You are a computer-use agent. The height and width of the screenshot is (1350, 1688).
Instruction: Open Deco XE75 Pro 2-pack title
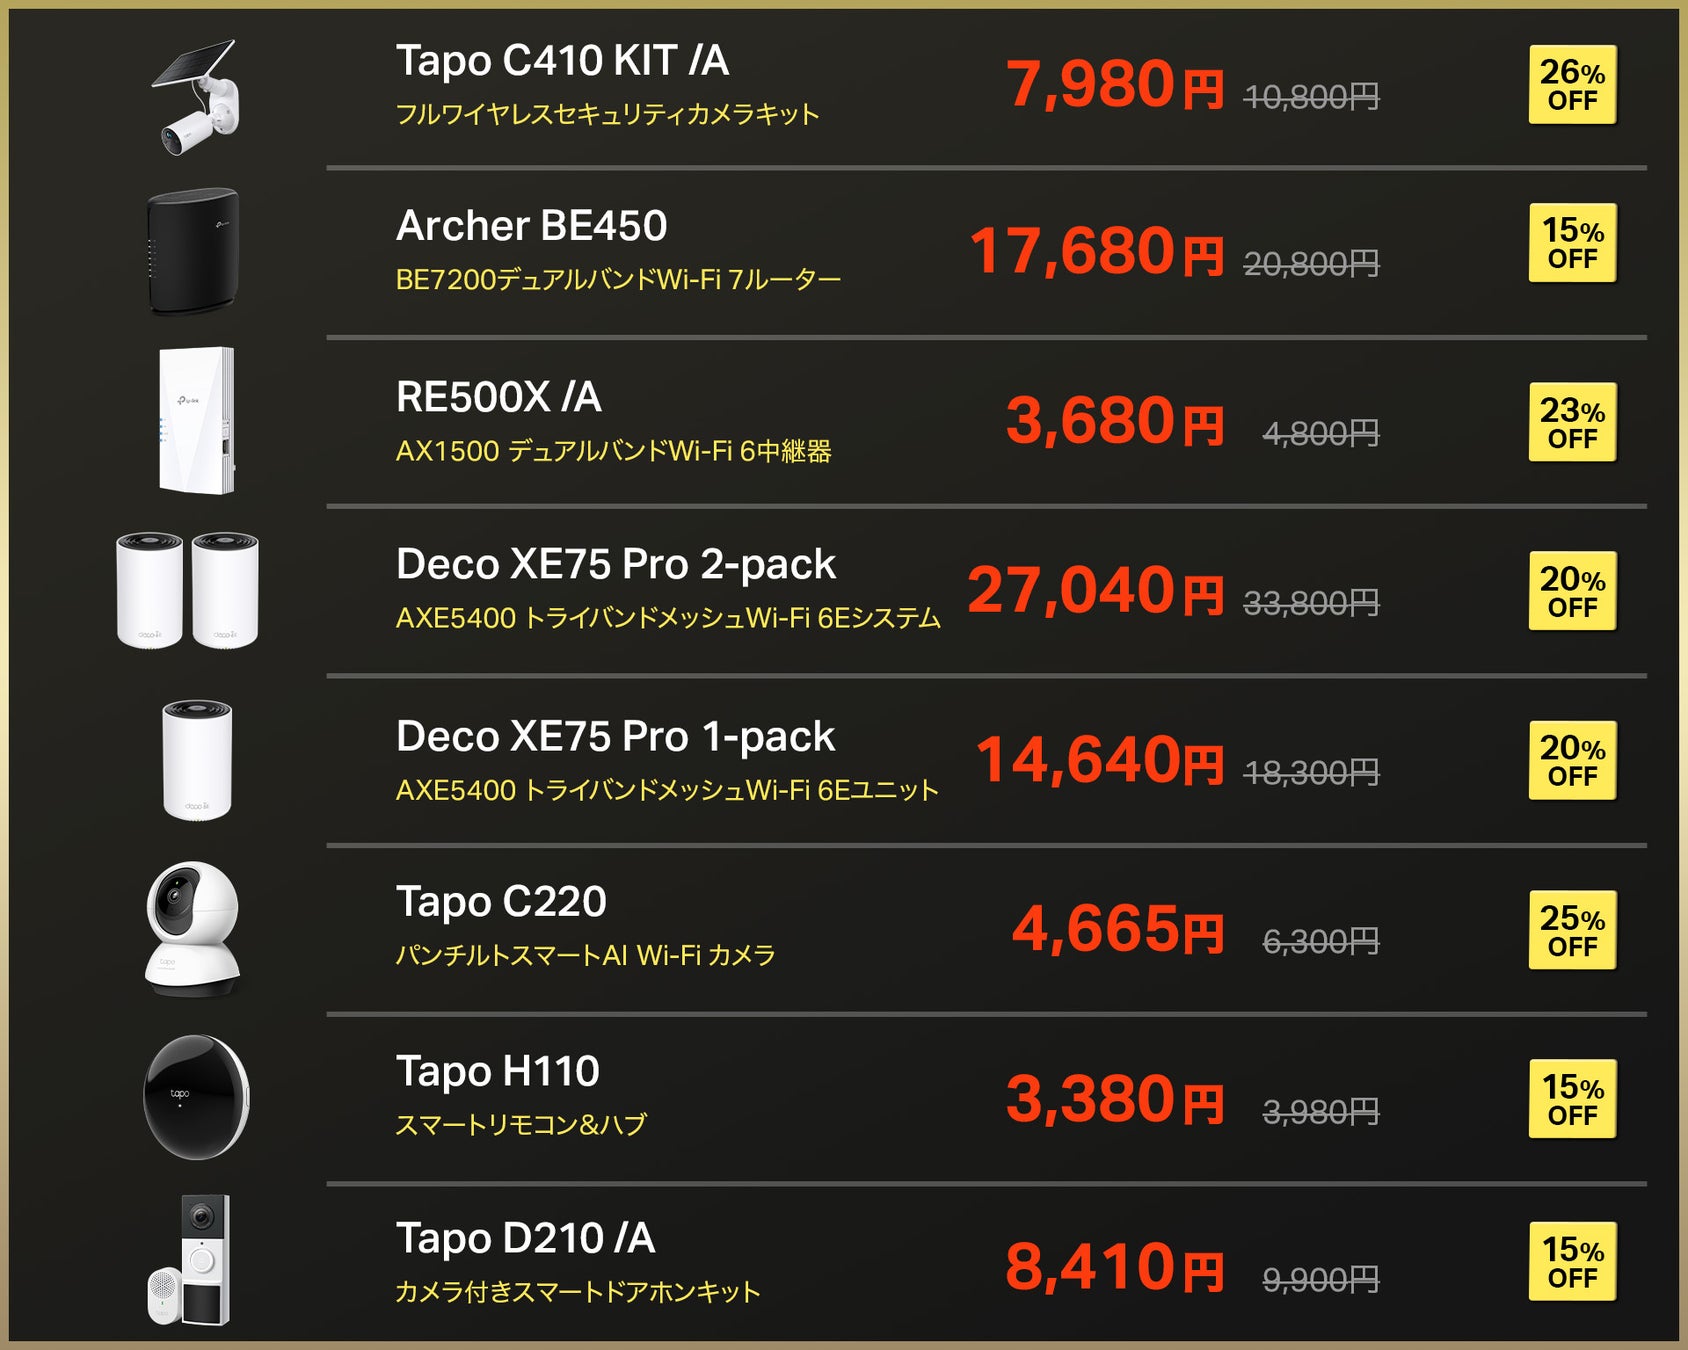(x=615, y=565)
